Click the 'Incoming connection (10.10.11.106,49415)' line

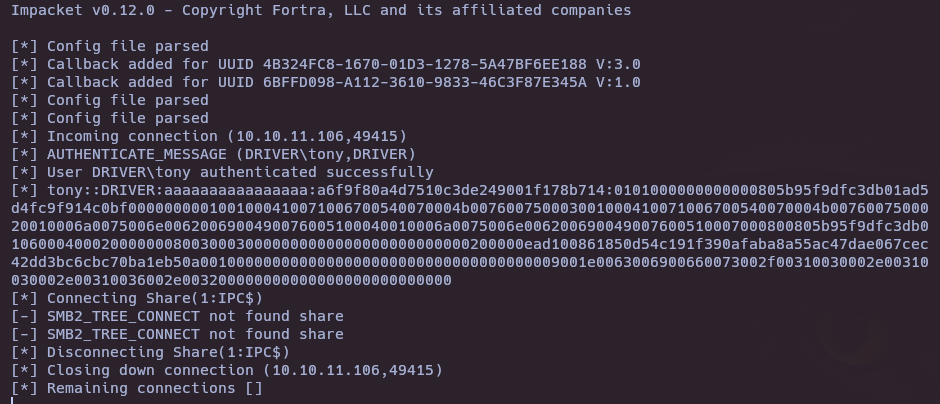coord(209,136)
